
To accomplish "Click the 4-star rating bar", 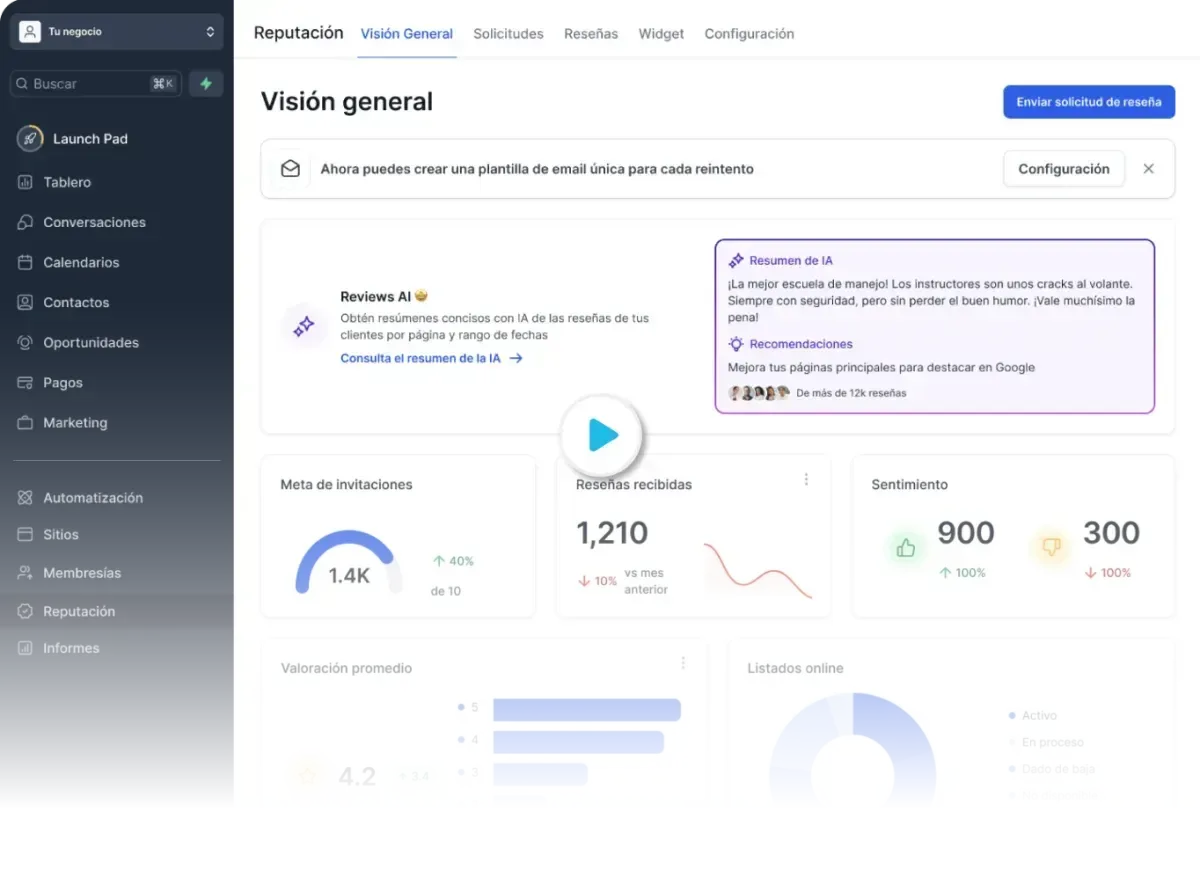I will click(x=578, y=742).
